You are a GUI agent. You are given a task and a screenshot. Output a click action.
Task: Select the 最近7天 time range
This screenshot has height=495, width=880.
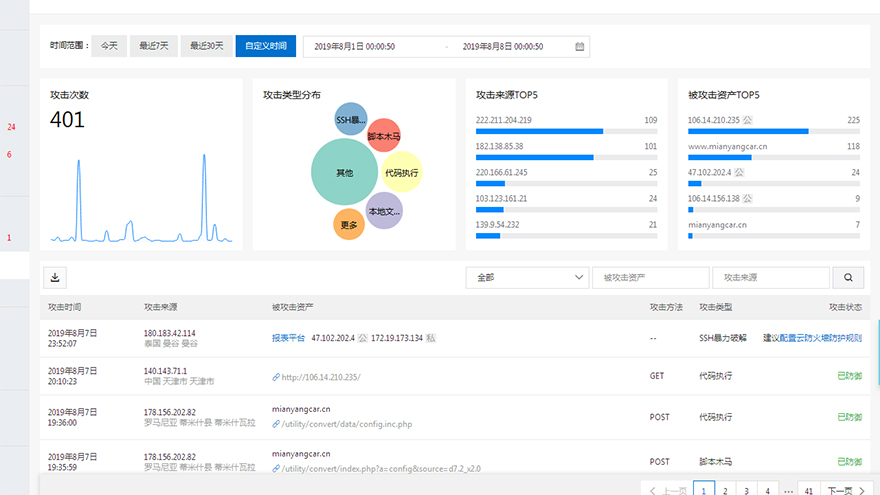point(154,46)
